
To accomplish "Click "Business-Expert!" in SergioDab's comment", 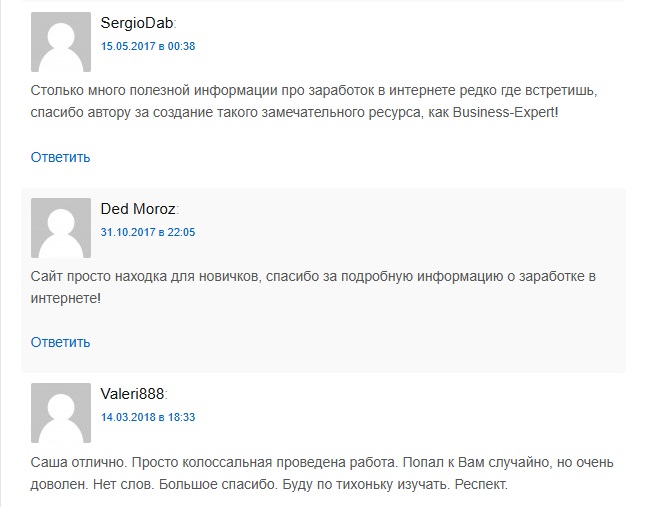I will coord(505,113).
